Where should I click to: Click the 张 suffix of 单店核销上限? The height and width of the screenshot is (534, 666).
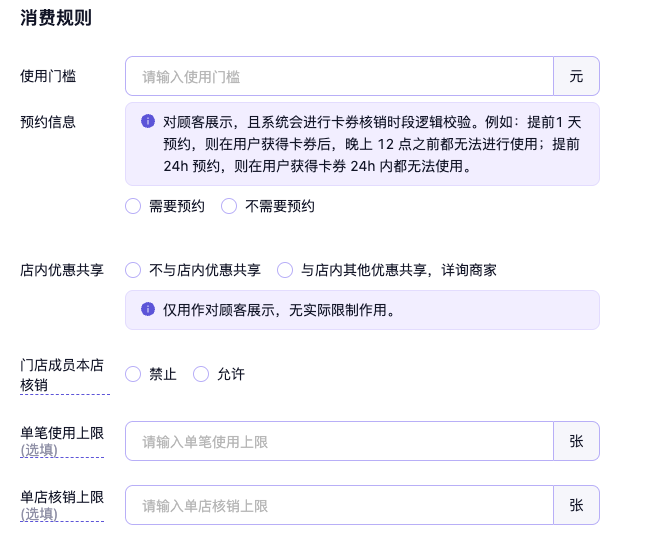(x=576, y=505)
